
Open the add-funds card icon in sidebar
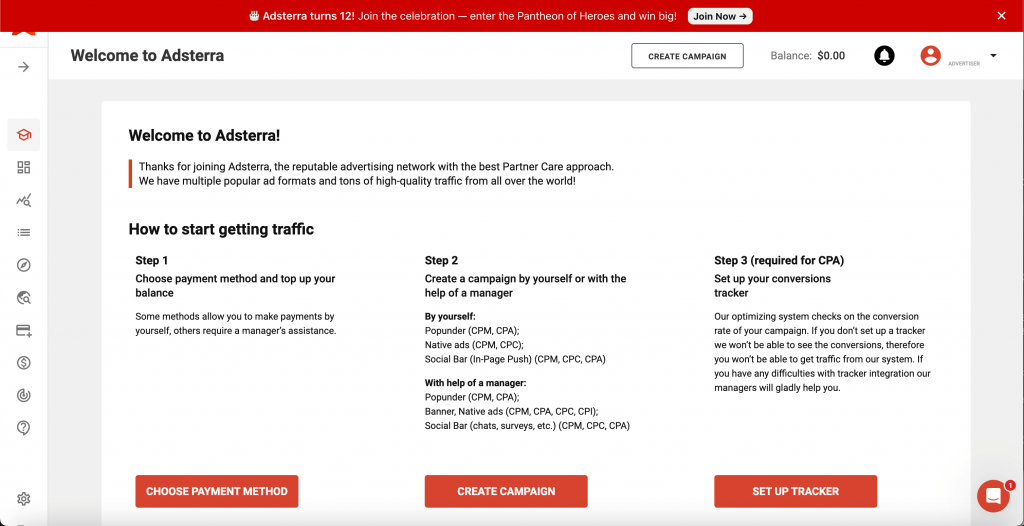[x=24, y=331]
